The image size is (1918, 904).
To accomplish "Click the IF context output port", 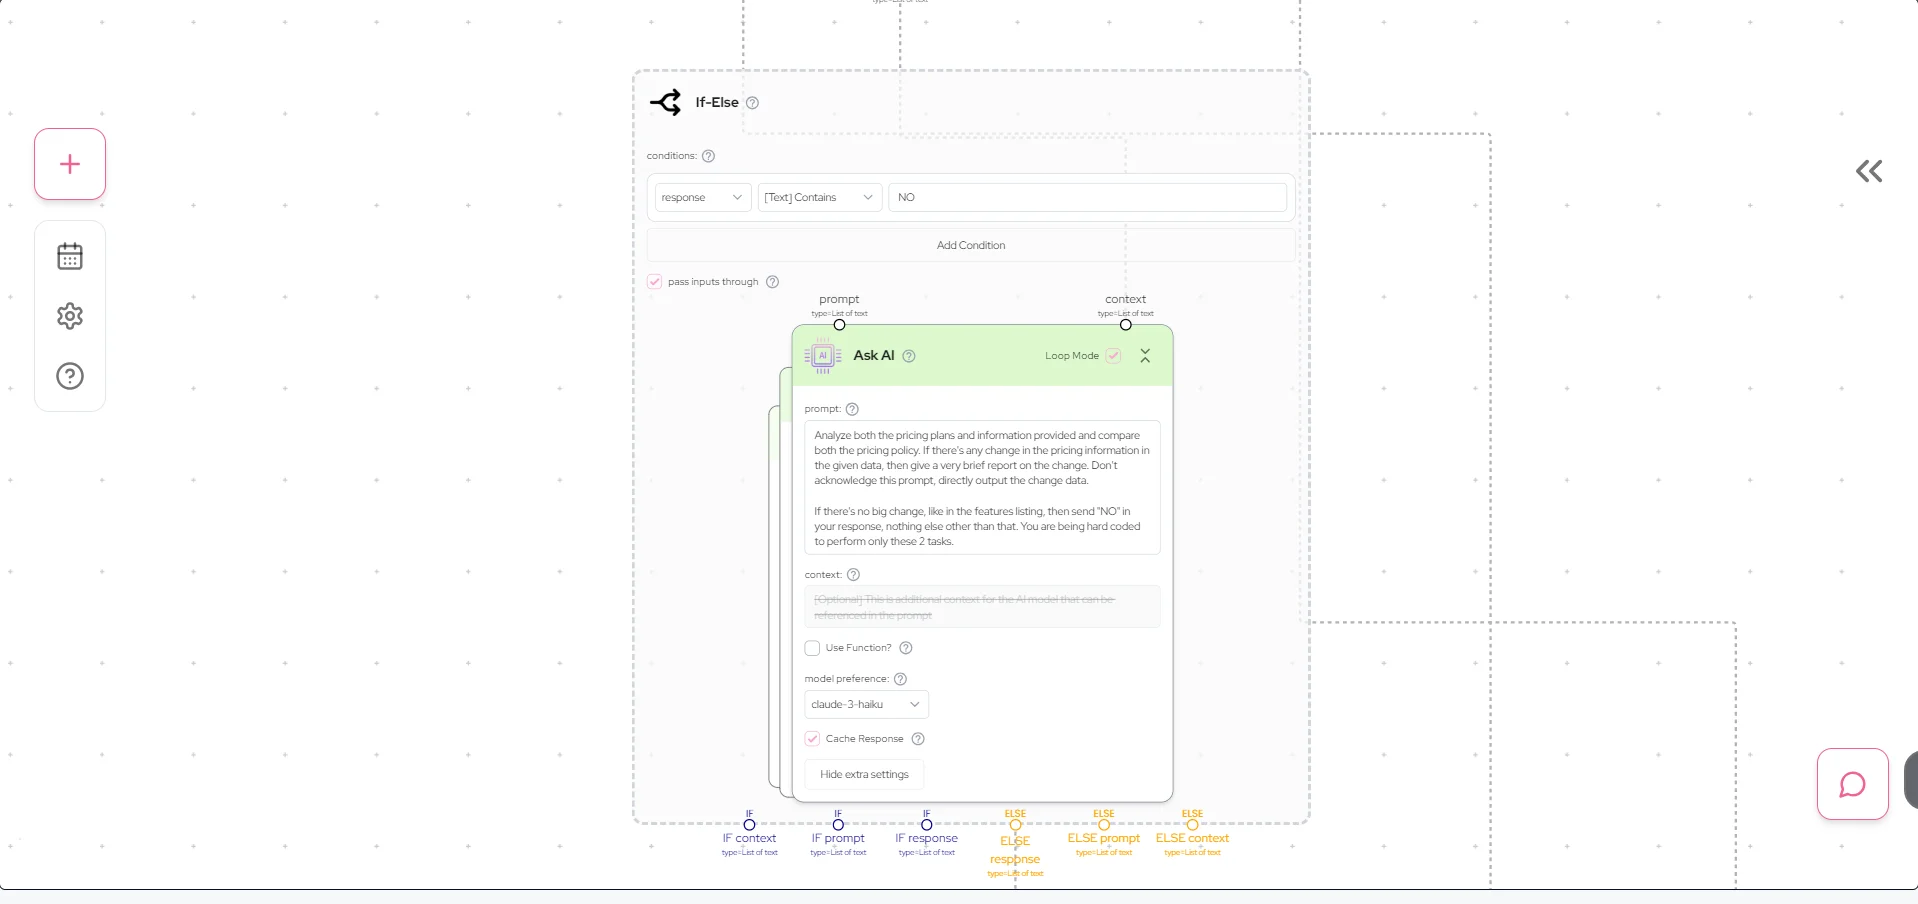I will (749, 825).
